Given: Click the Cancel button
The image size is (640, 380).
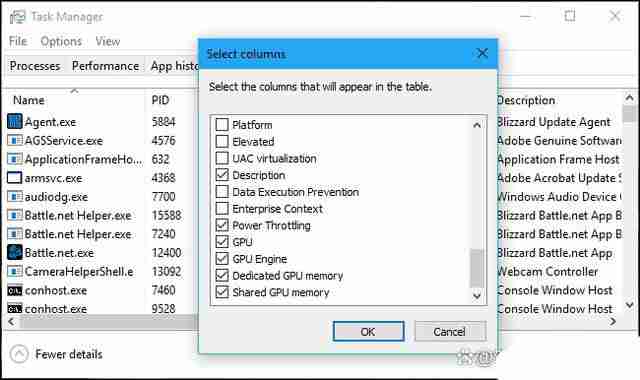Looking at the screenshot, I should coord(450,331).
